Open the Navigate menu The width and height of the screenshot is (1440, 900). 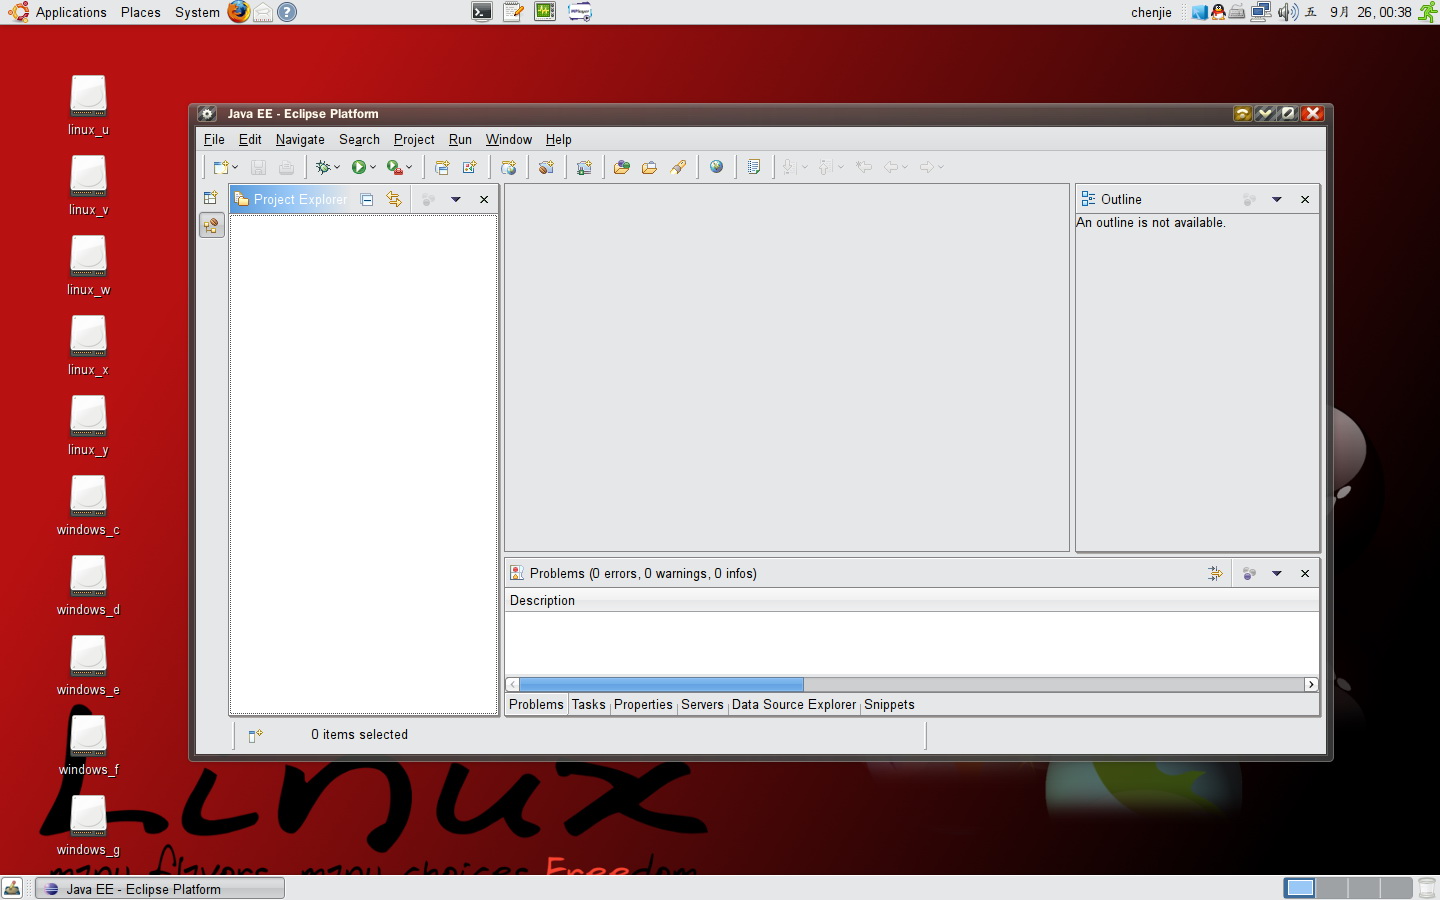300,139
